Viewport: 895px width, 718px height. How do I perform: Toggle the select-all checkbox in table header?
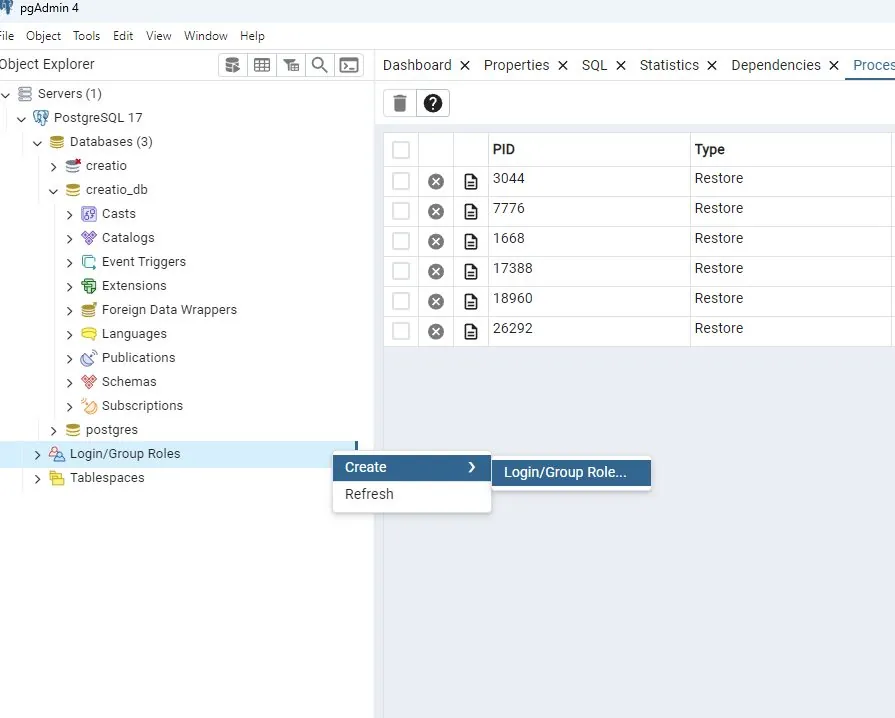coord(401,150)
